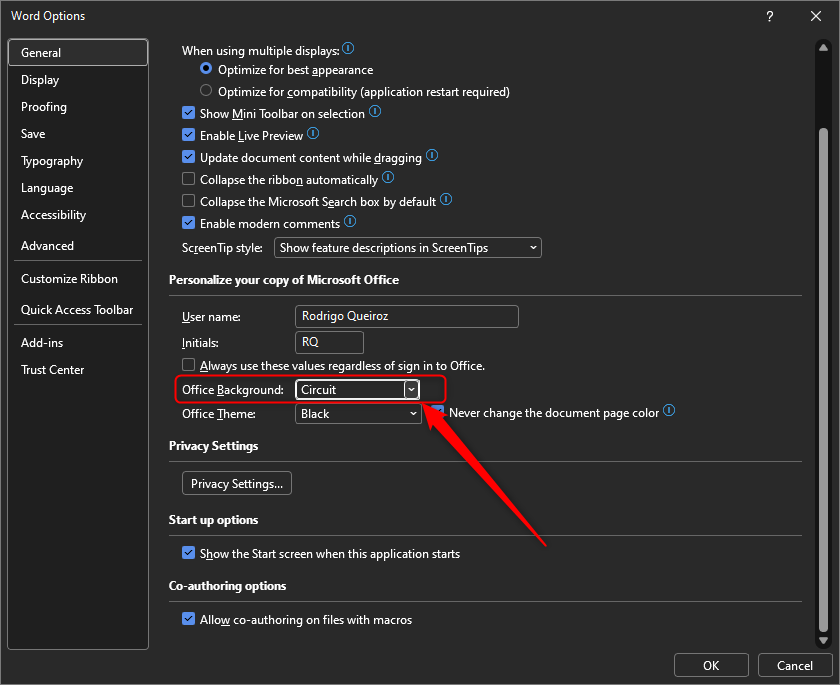Click info icon next to Enable Live Preview
Viewport: 840px width, 685px height.
(x=313, y=133)
